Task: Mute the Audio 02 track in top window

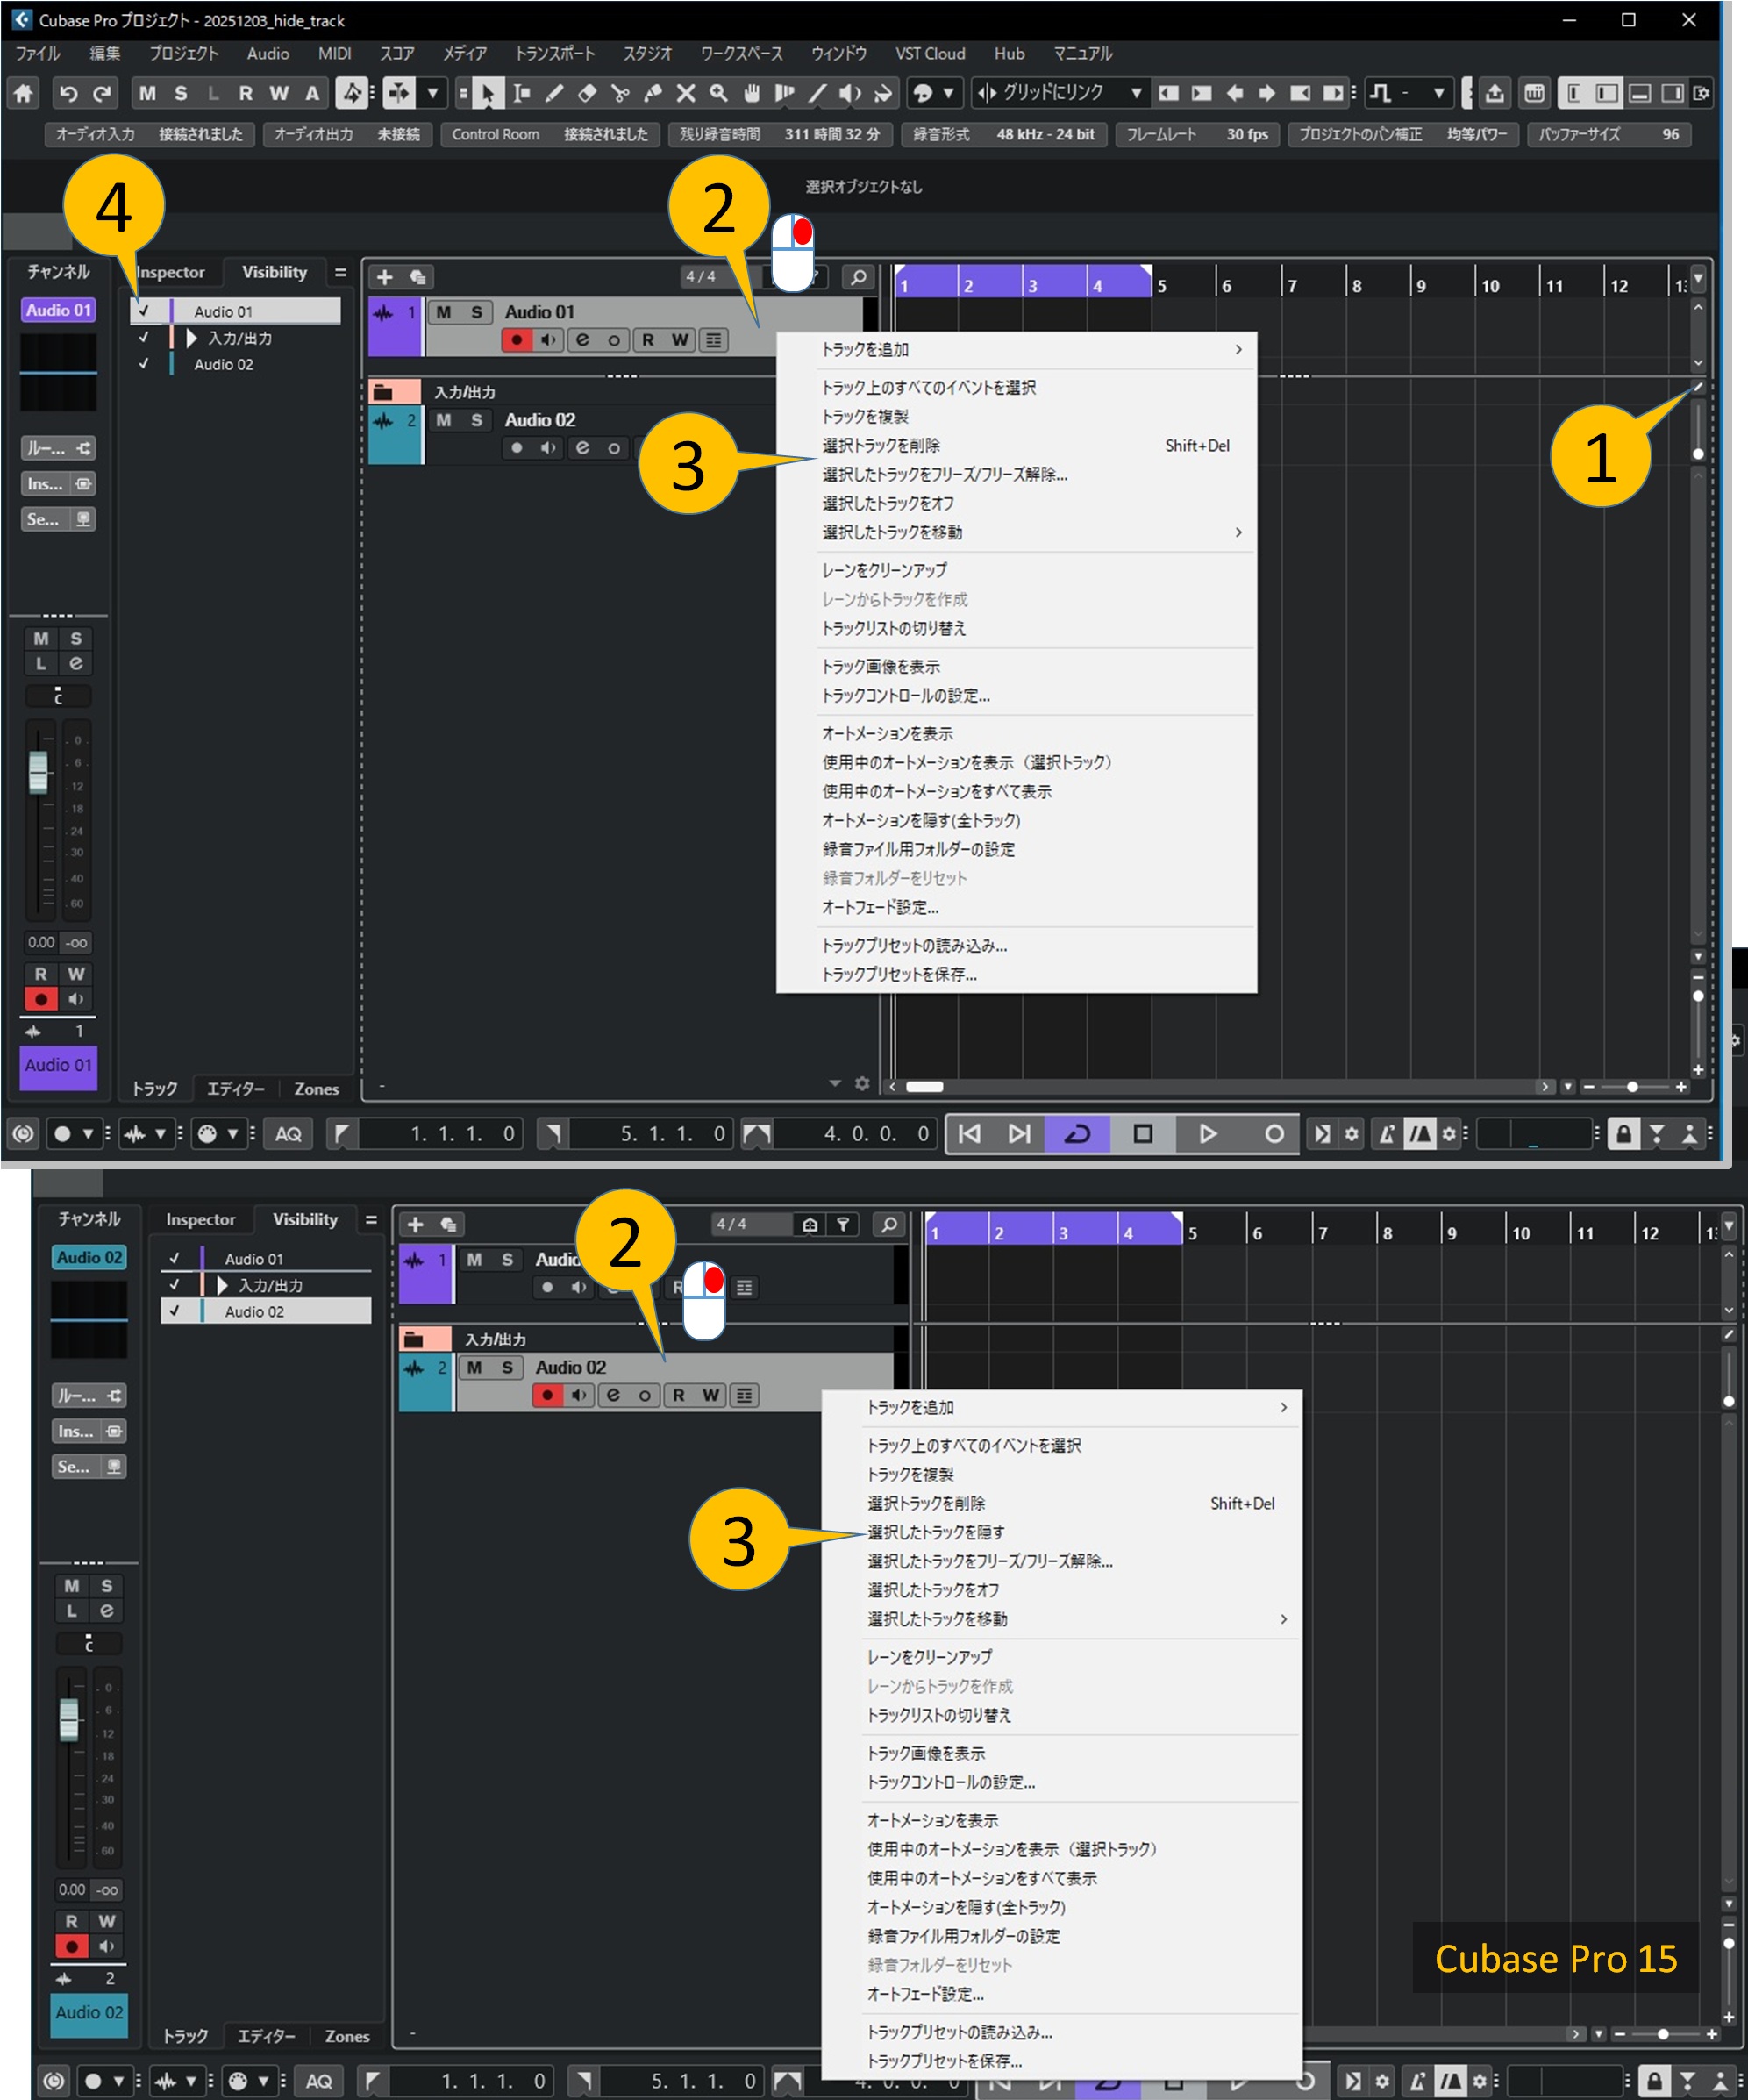Action: [443, 420]
